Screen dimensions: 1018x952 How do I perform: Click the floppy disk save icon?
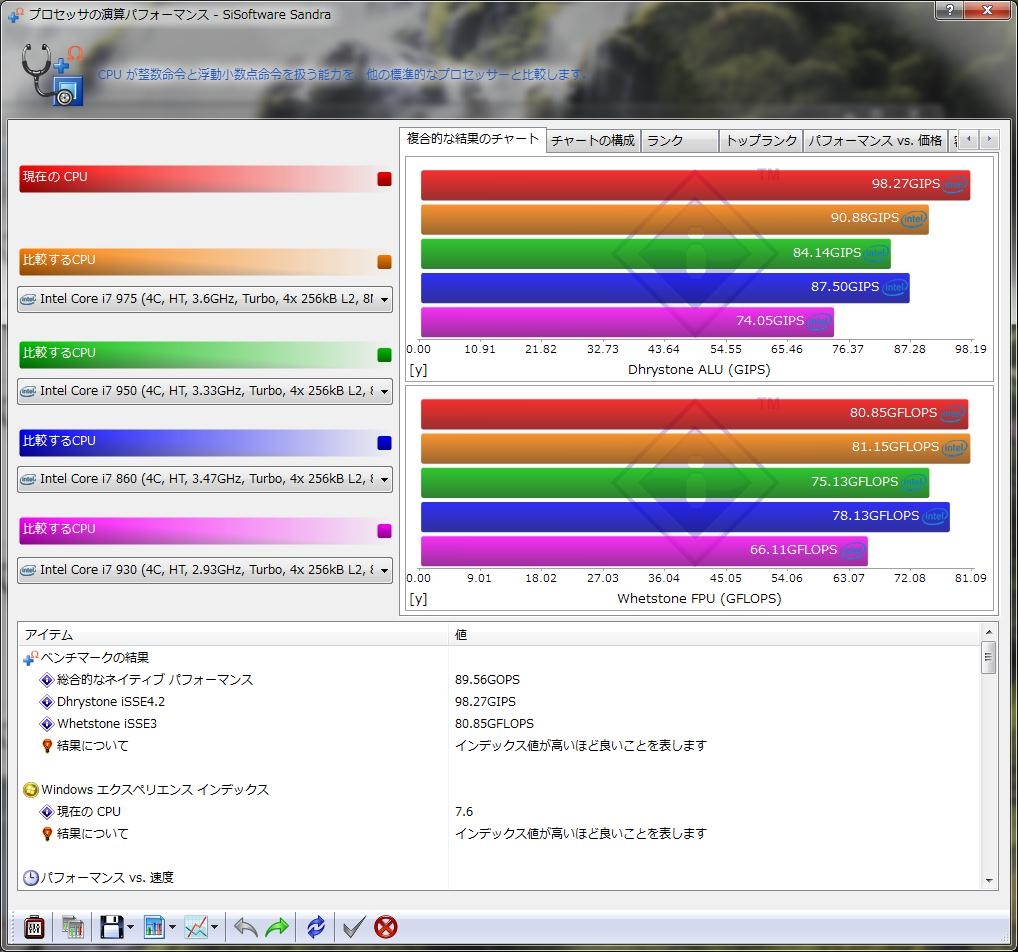[x=112, y=927]
